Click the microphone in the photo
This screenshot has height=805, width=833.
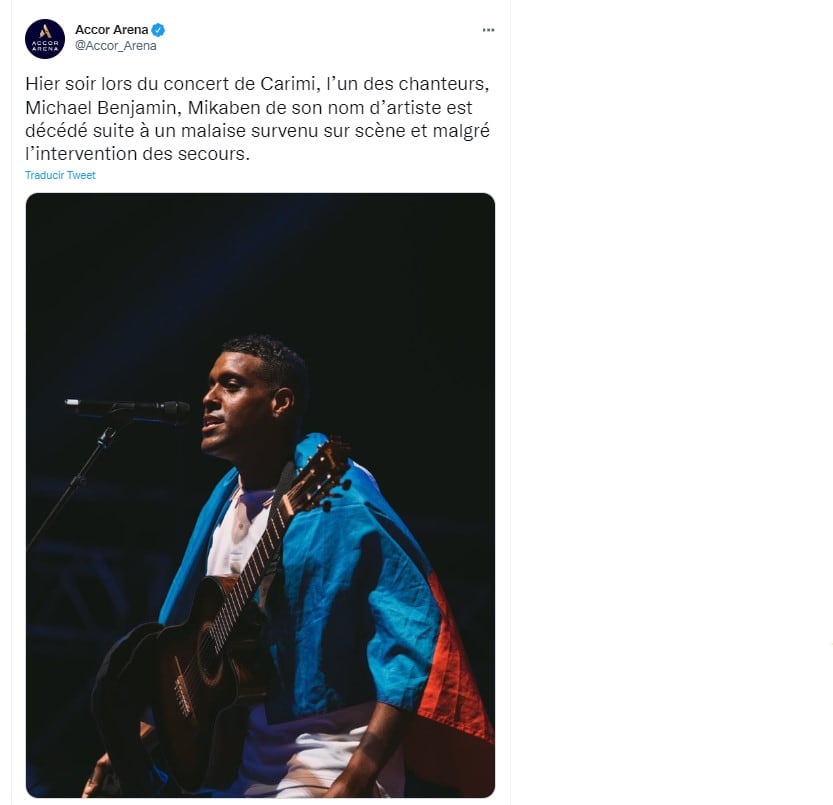pyautogui.click(x=128, y=409)
